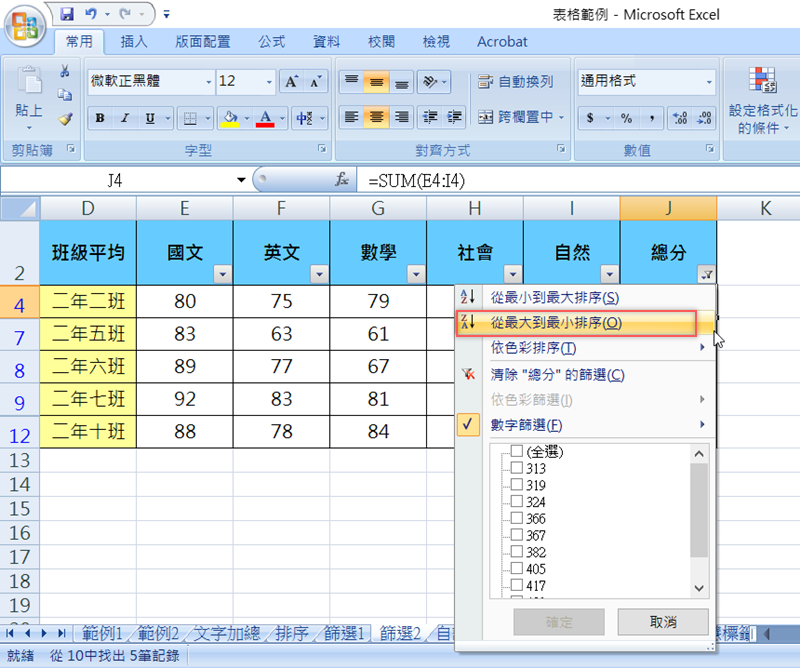
Task: Click the Italic formatting icon
Action: (125, 118)
